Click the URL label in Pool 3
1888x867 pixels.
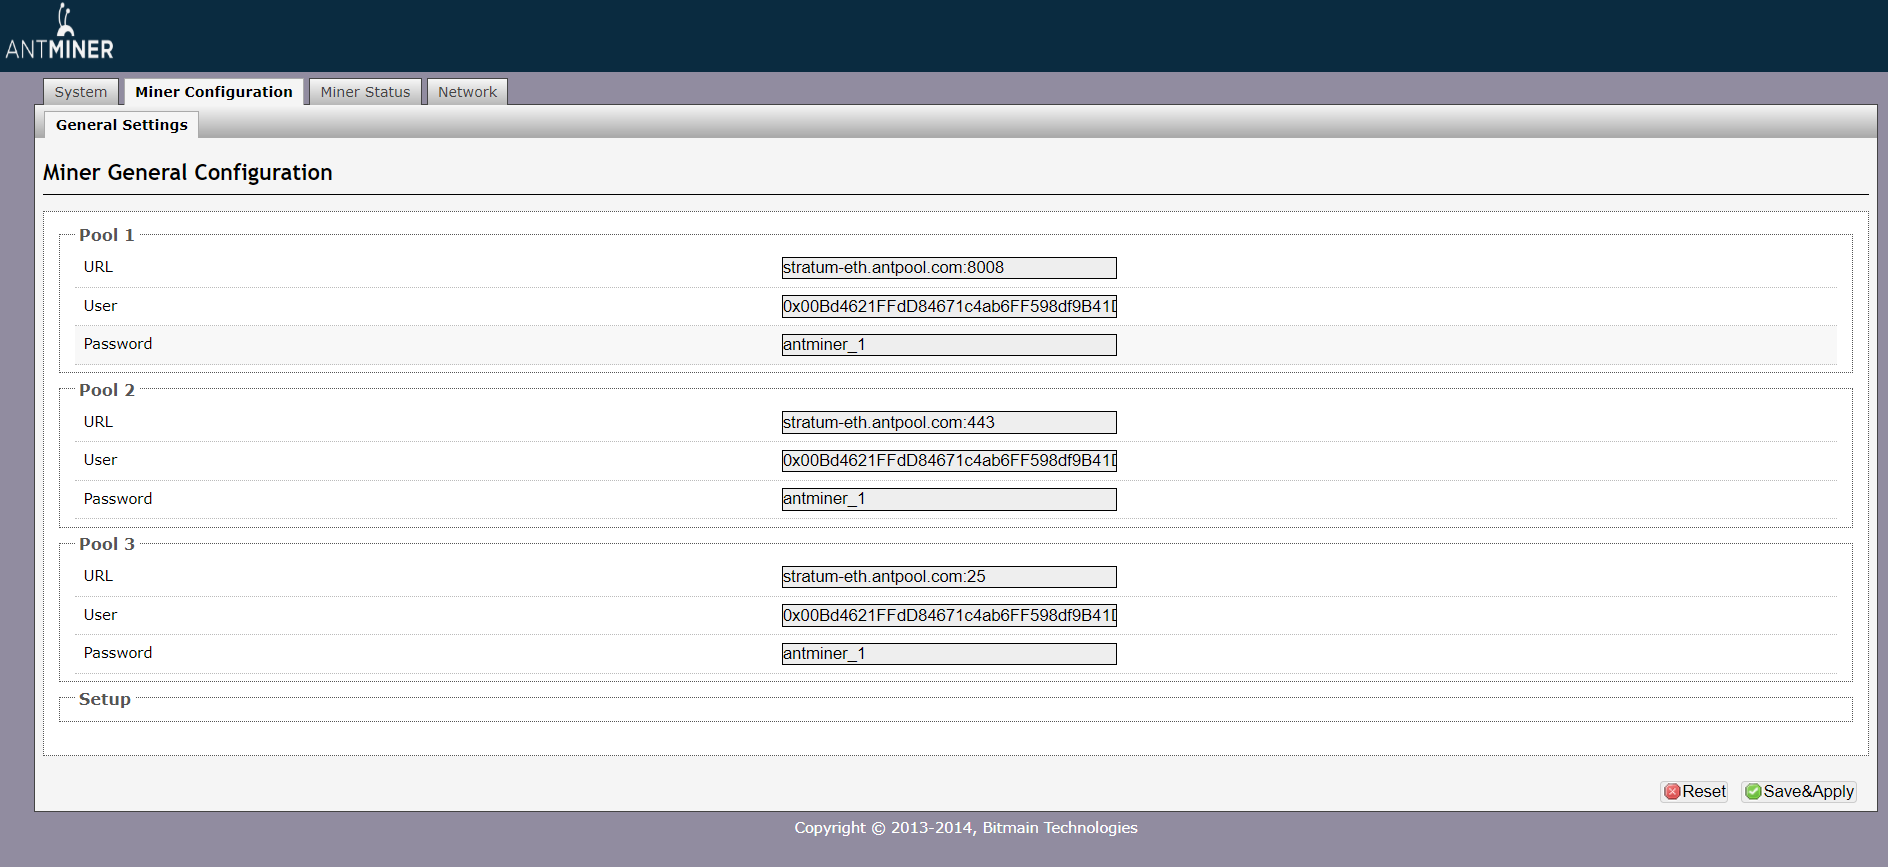click(98, 576)
